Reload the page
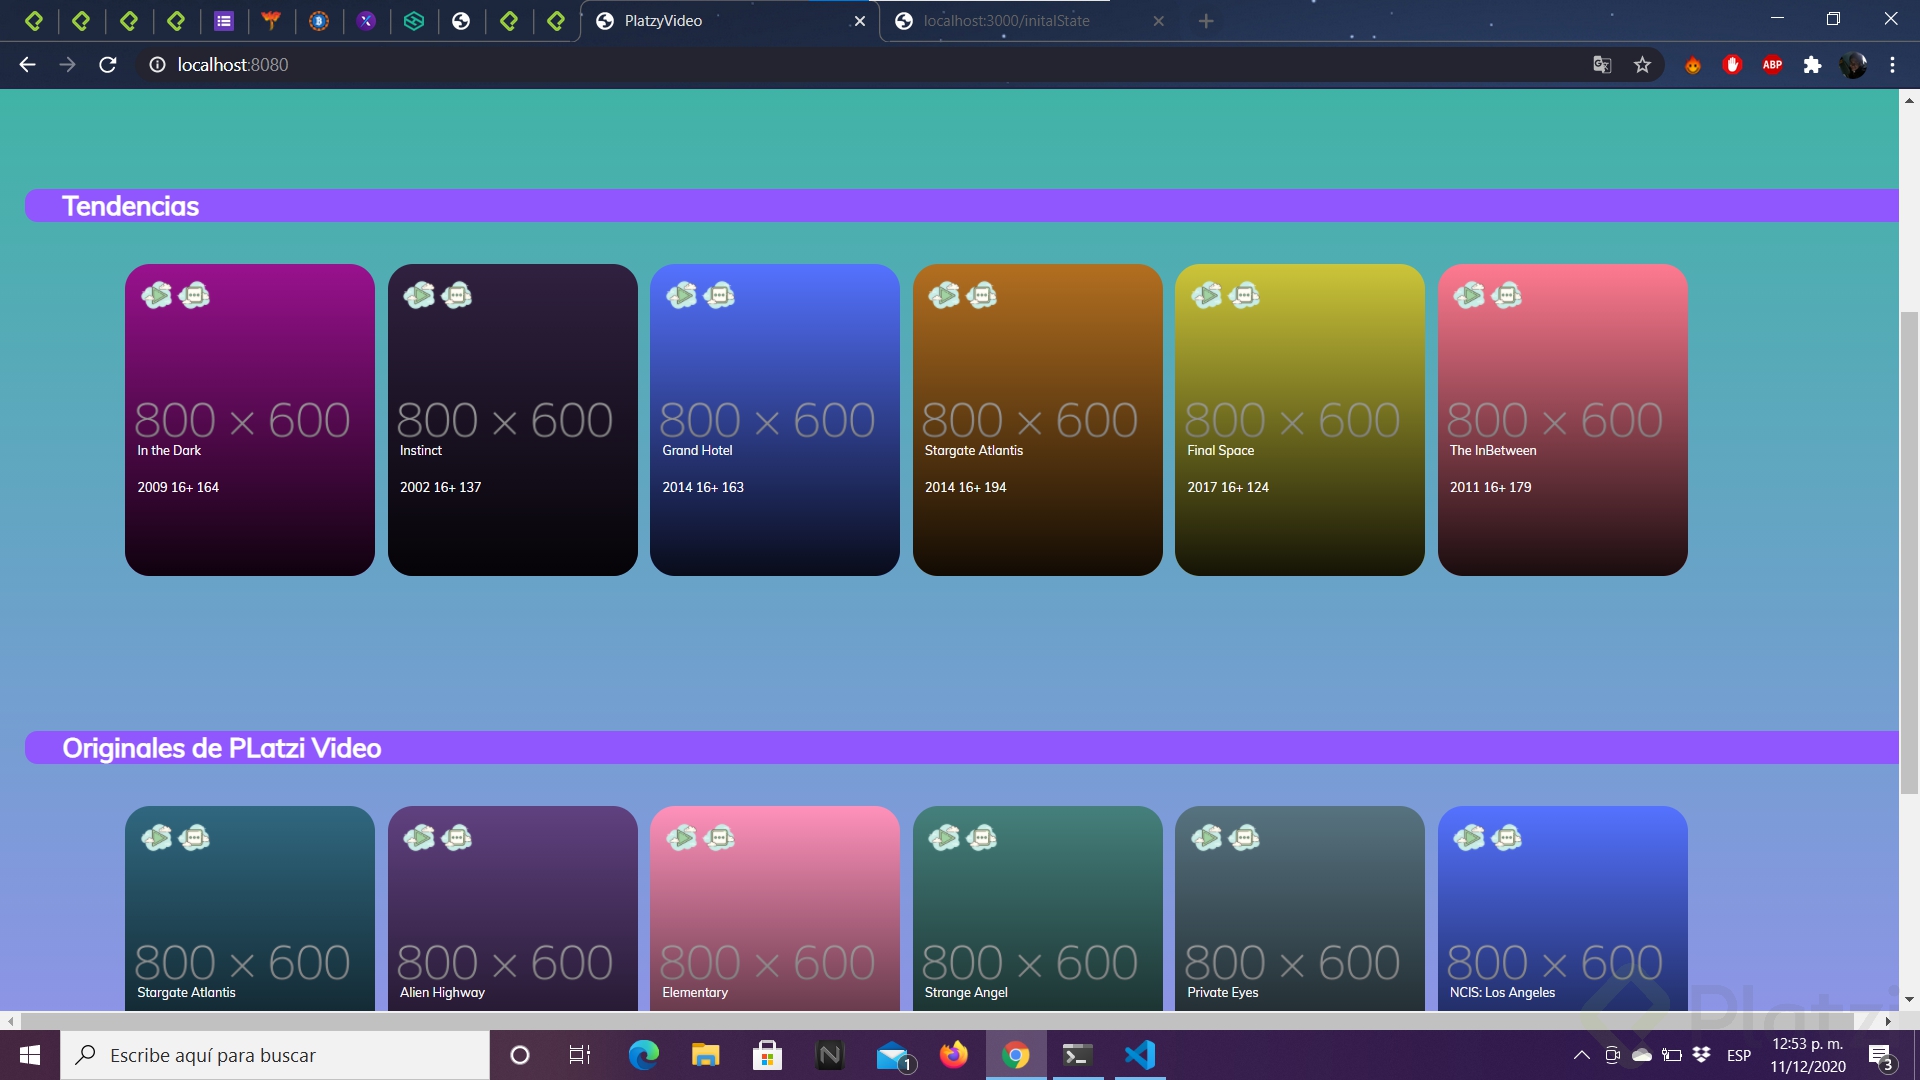Screen dimensions: 1920x1080 point(108,65)
